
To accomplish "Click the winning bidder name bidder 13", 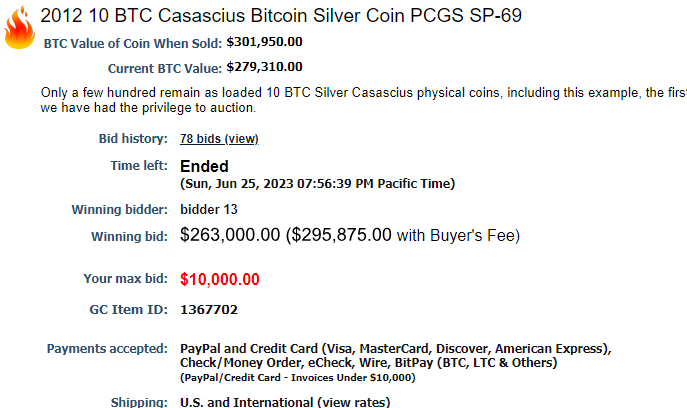I will point(209,209).
